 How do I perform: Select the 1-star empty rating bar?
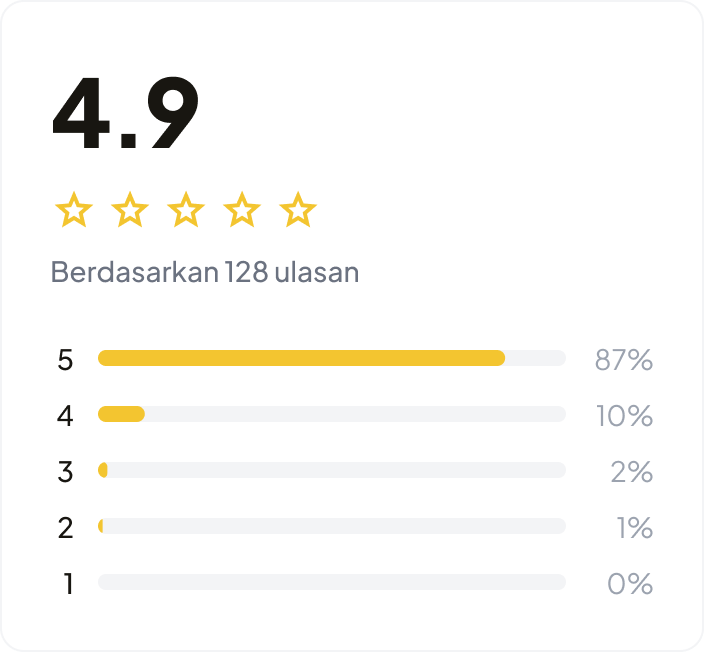tap(331, 582)
